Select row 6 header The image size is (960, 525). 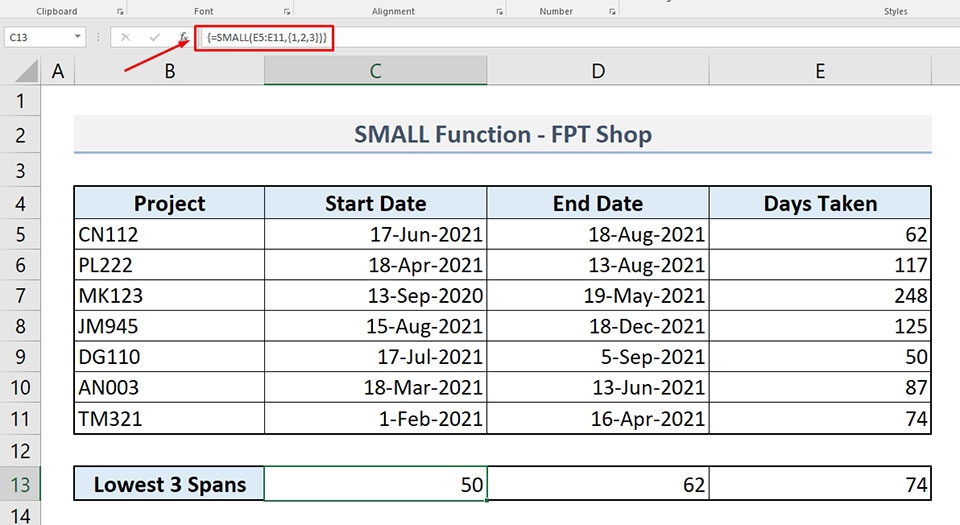[20, 265]
